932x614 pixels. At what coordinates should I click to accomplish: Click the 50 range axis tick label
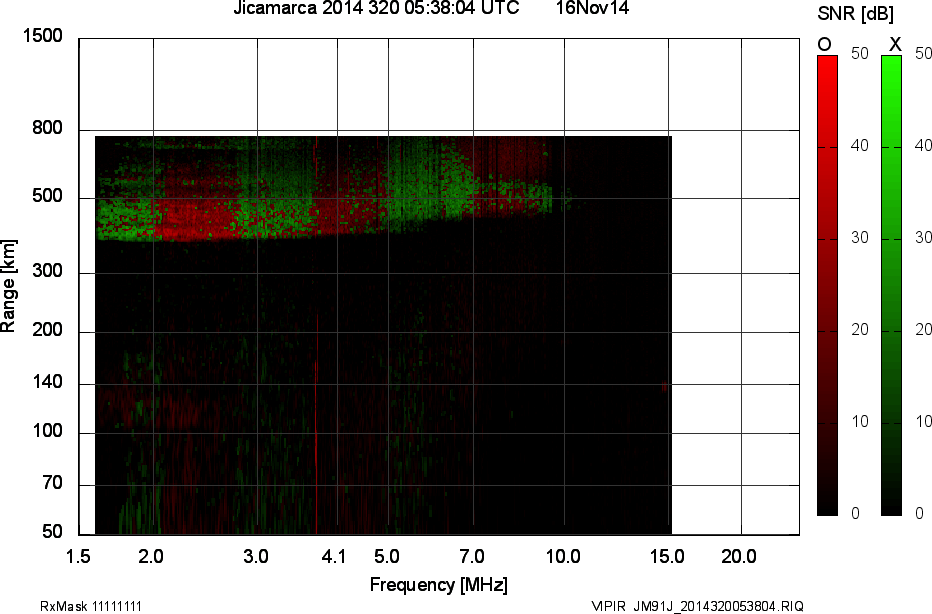[53, 531]
